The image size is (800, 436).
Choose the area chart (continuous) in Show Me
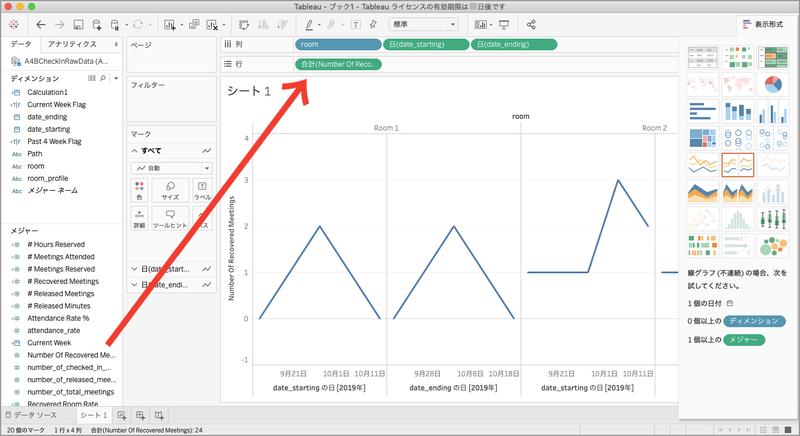pyautogui.click(x=703, y=192)
